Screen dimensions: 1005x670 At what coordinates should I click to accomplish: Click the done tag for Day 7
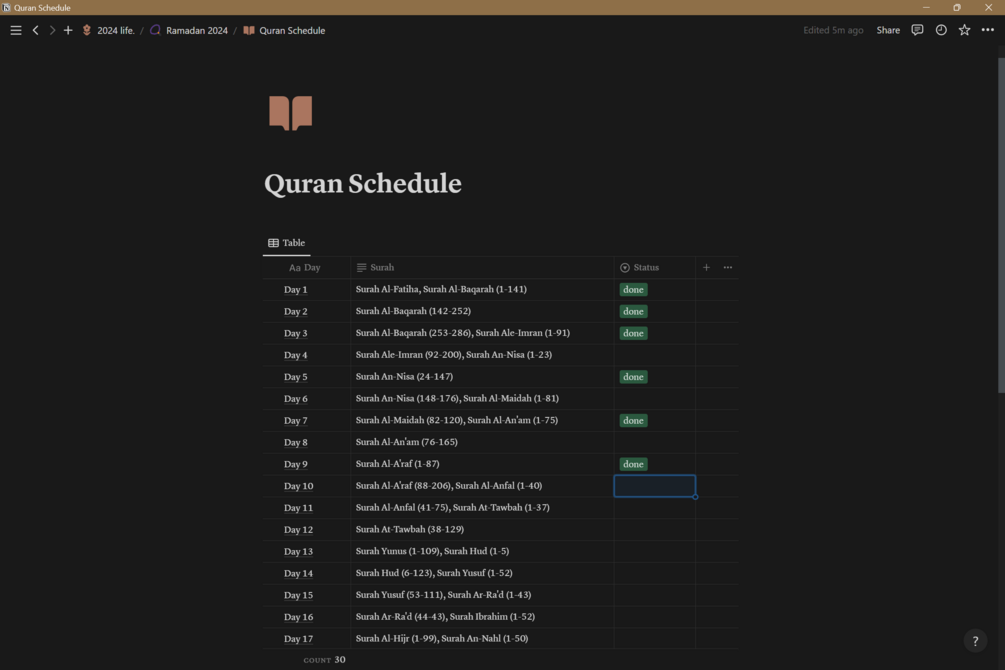click(633, 420)
